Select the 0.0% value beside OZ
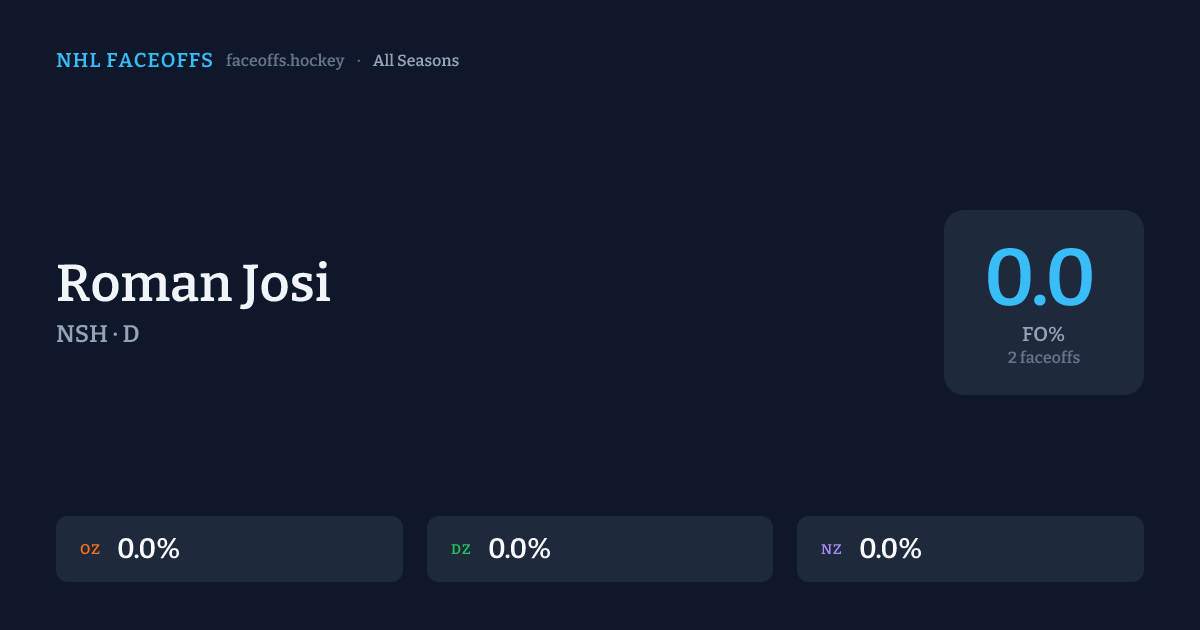1200x630 pixels. click(148, 549)
